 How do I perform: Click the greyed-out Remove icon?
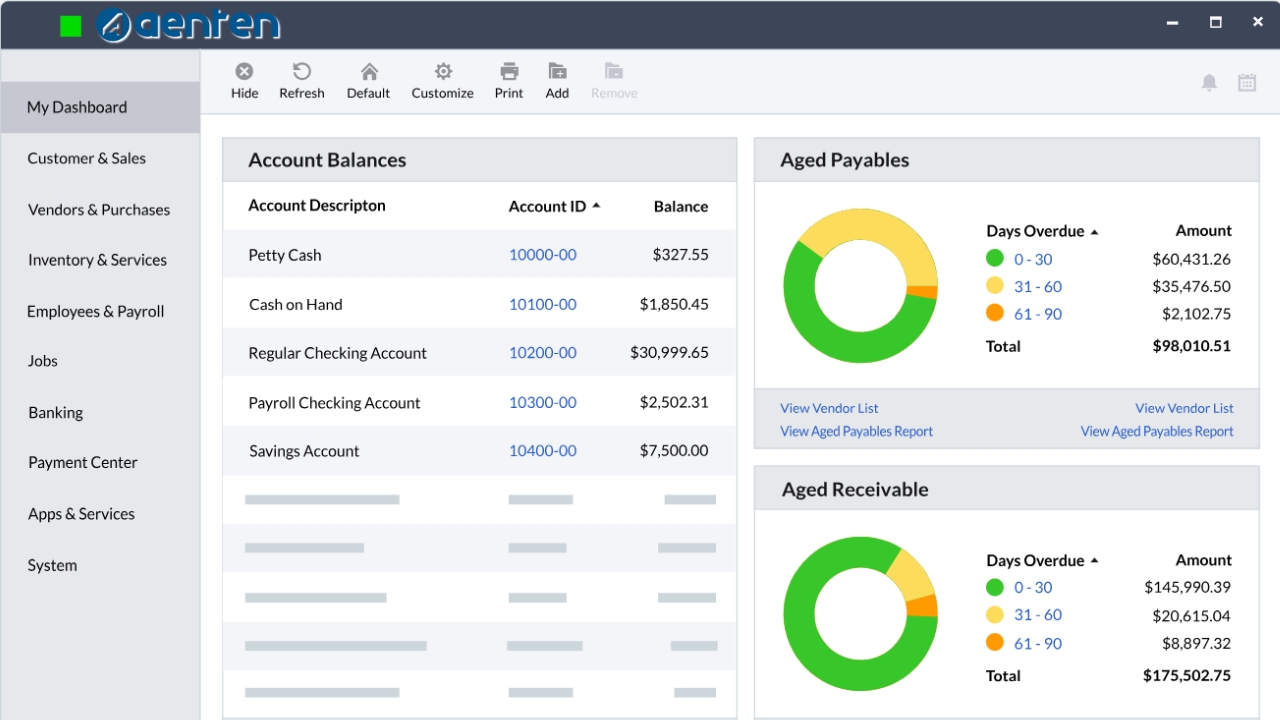(x=614, y=72)
